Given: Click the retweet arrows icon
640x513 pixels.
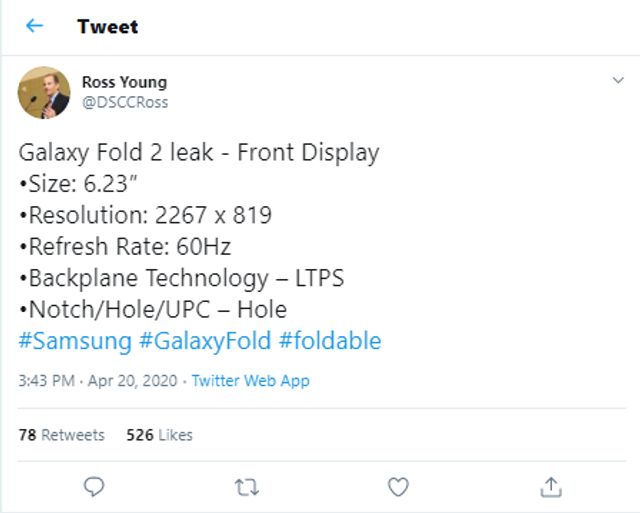Looking at the screenshot, I should pyautogui.click(x=246, y=486).
